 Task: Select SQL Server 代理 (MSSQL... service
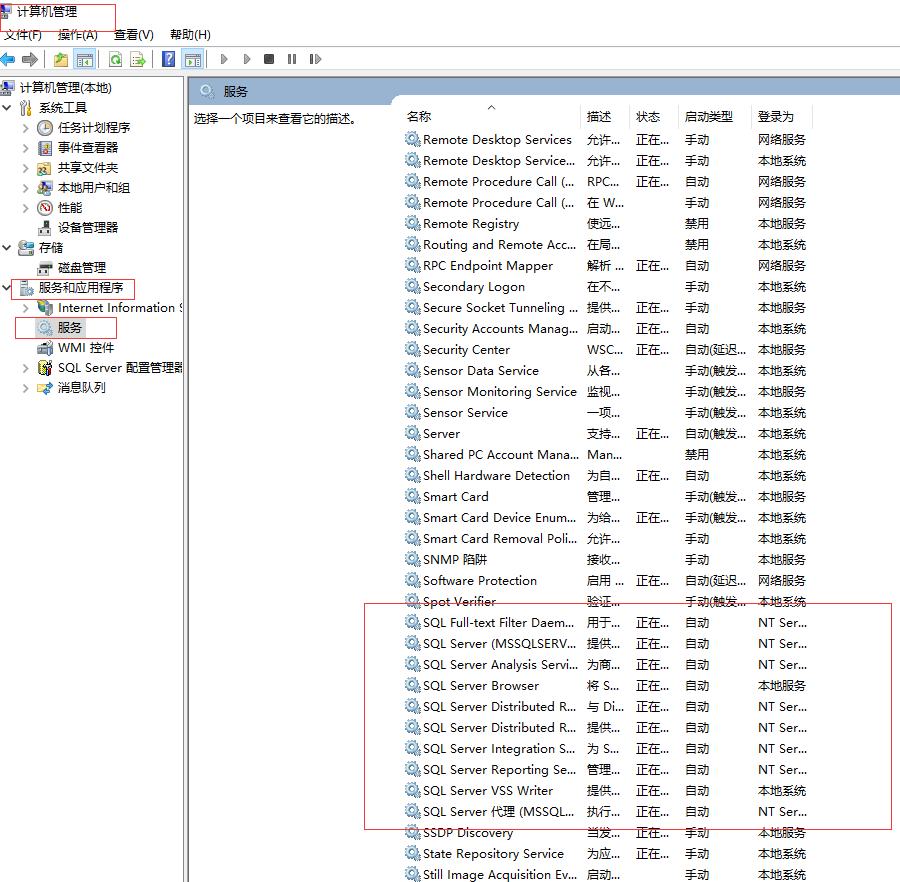[606, 811]
